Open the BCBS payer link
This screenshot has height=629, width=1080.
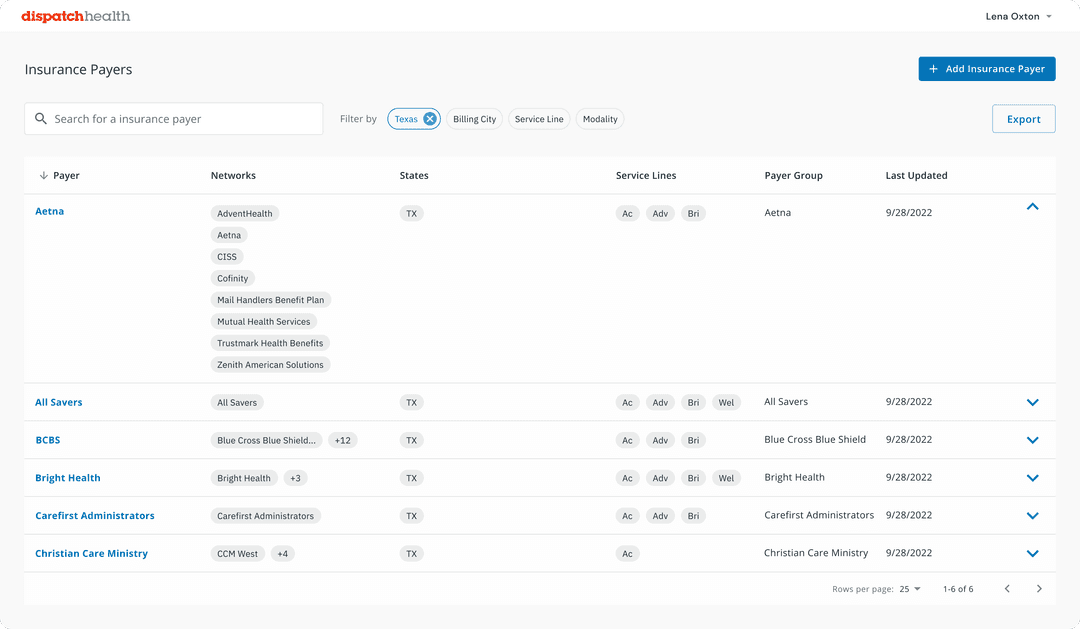(48, 440)
